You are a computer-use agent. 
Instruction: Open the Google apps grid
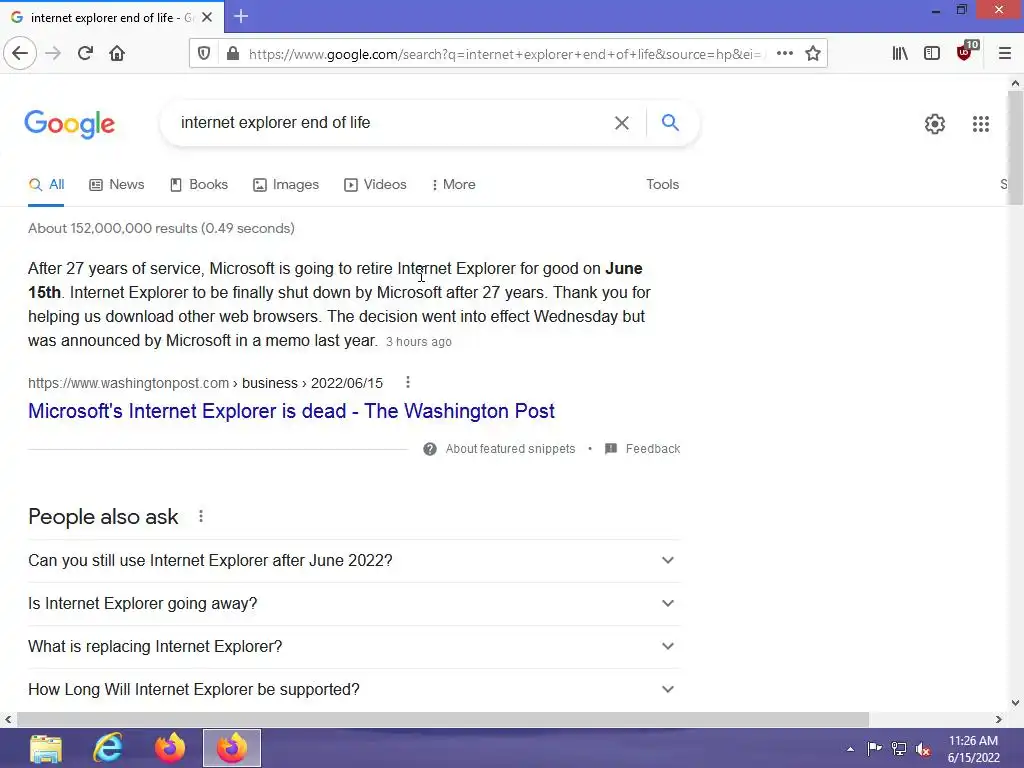980,123
